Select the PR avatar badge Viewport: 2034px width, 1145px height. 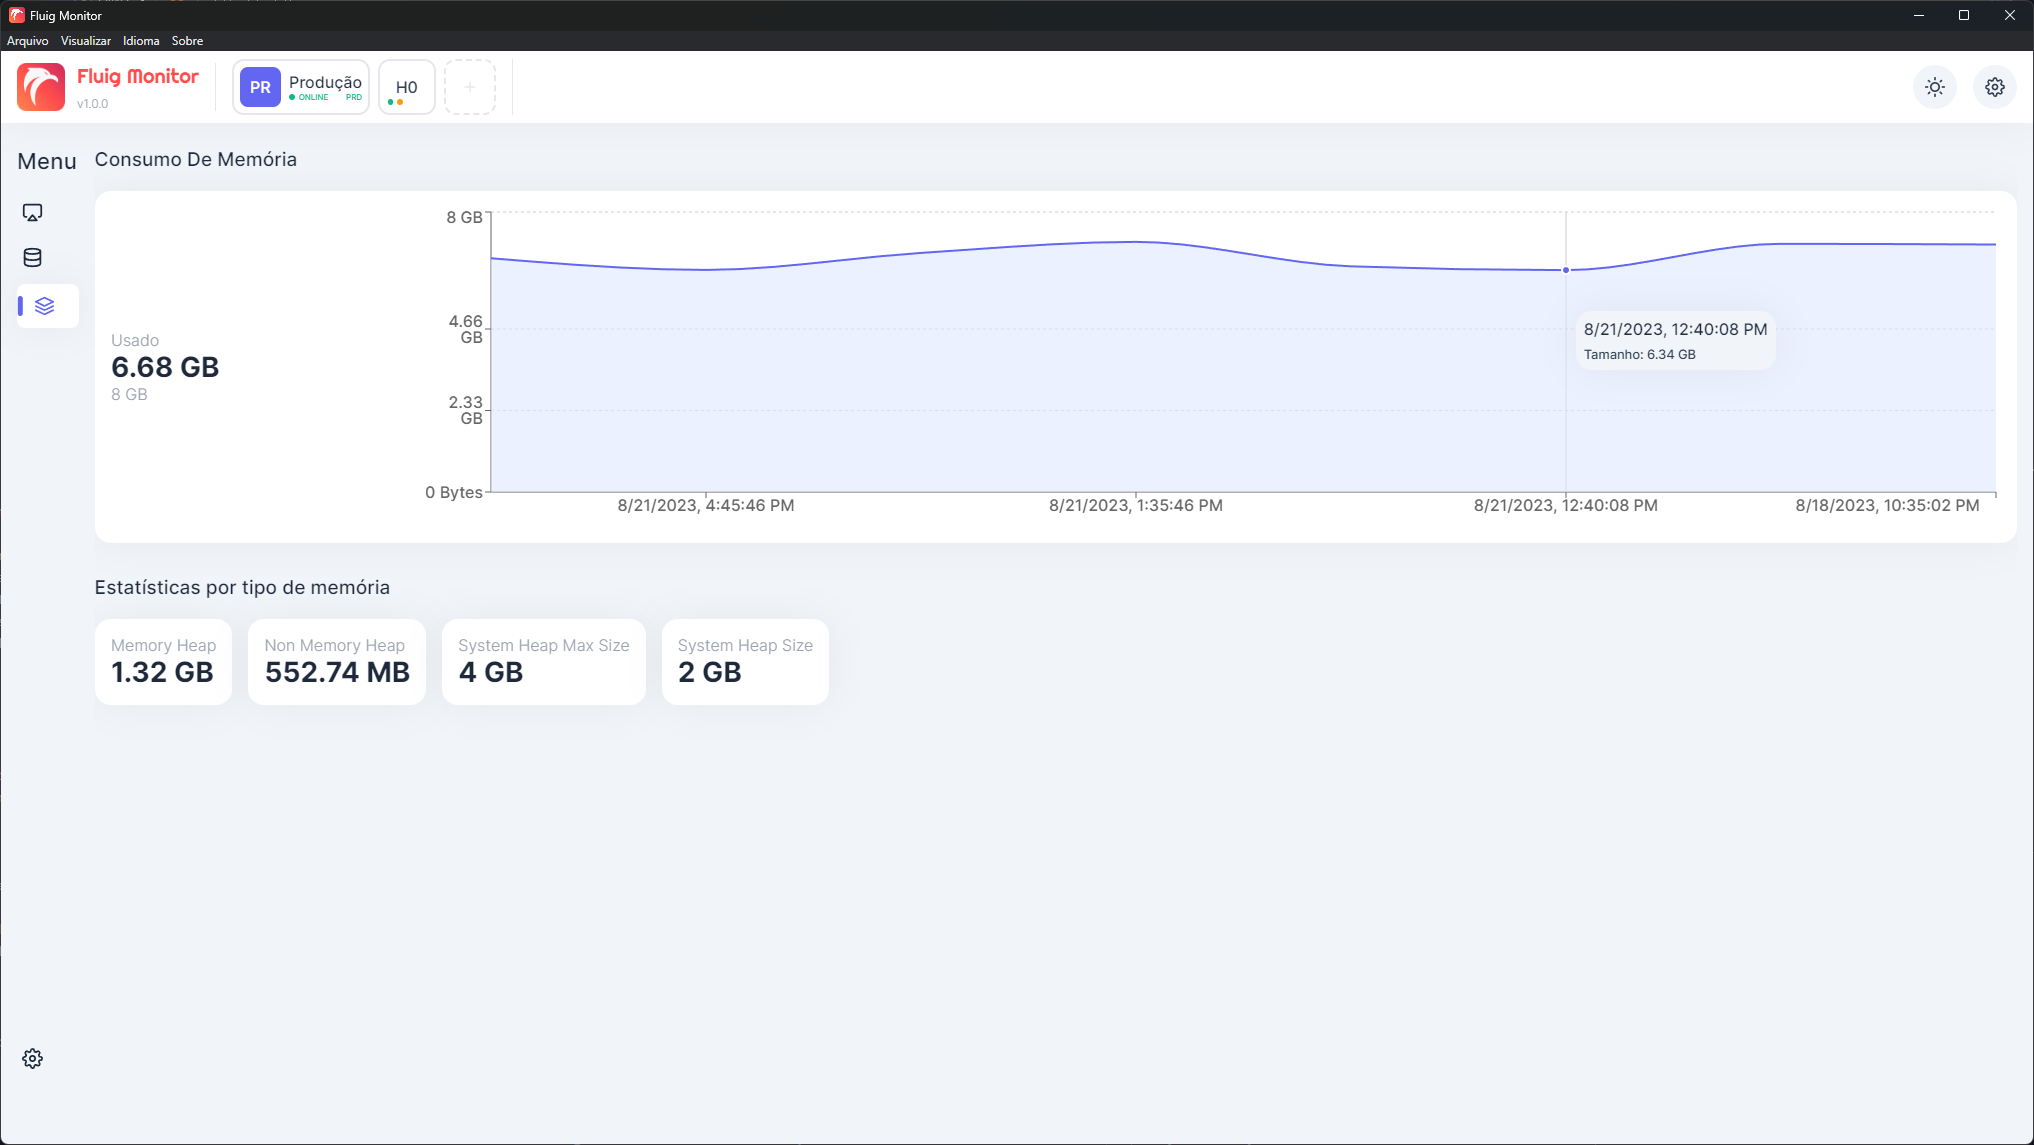coord(260,87)
